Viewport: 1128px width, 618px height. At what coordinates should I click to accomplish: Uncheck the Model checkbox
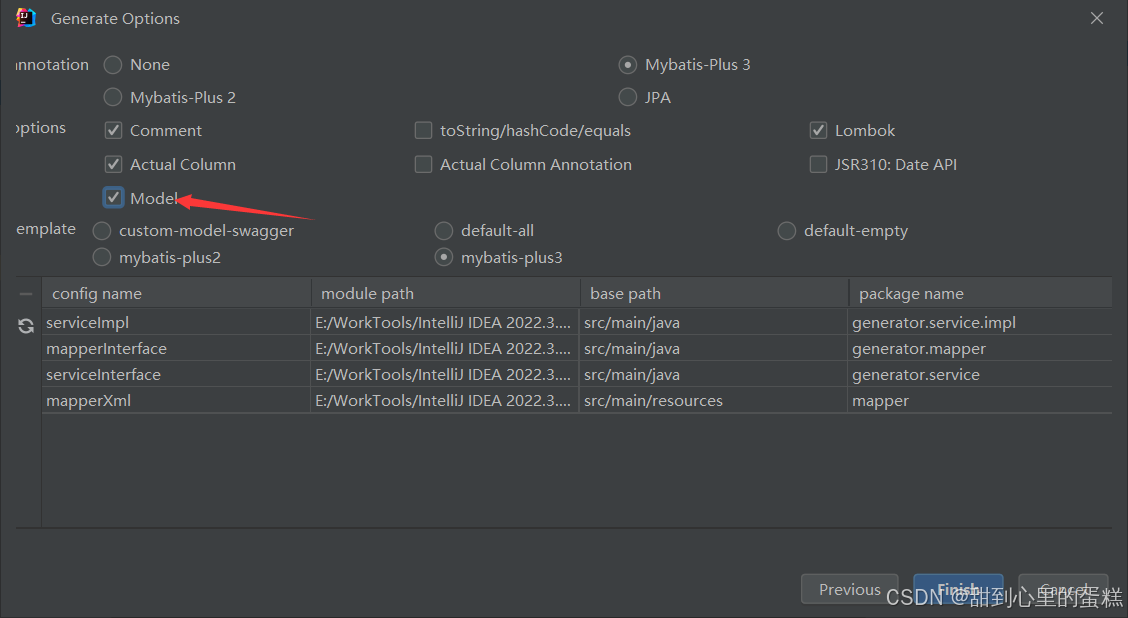point(113,198)
